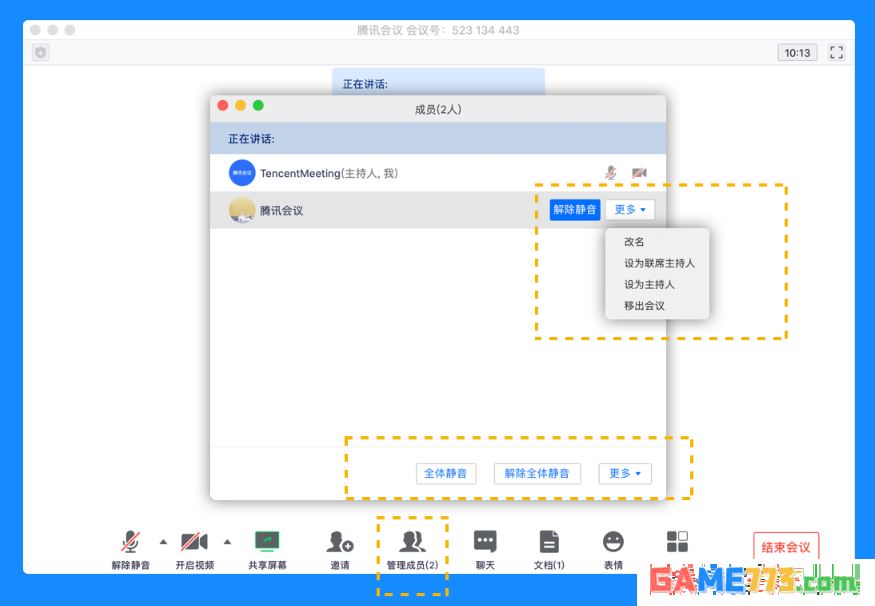This screenshot has height=606, width=875.
Task: Open the 表情 emoji reactions icon
Action: [613, 542]
